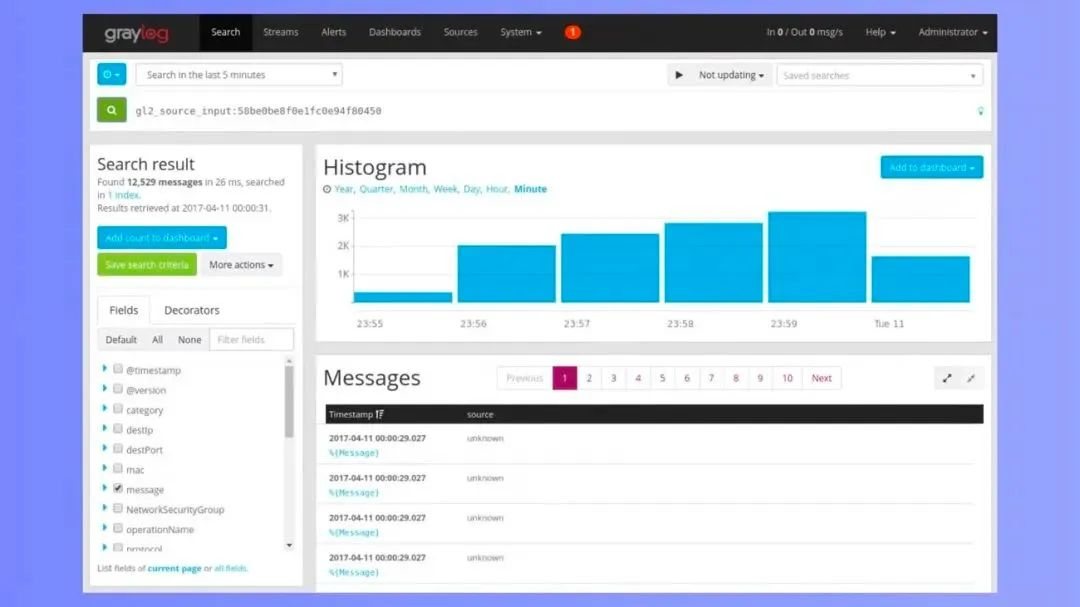
Task: Click the Timestamp sort icon
Action: tap(380, 414)
